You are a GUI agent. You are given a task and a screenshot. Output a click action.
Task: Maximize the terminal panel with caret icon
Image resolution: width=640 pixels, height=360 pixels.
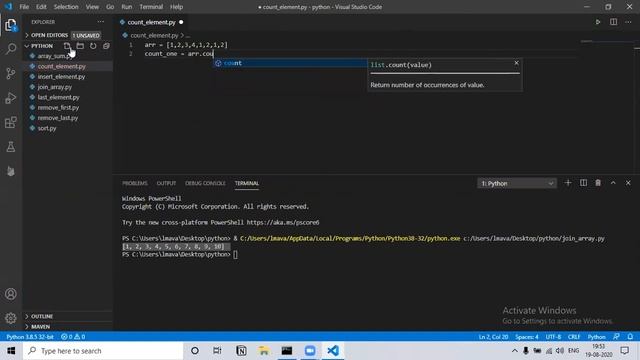(x=613, y=183)
